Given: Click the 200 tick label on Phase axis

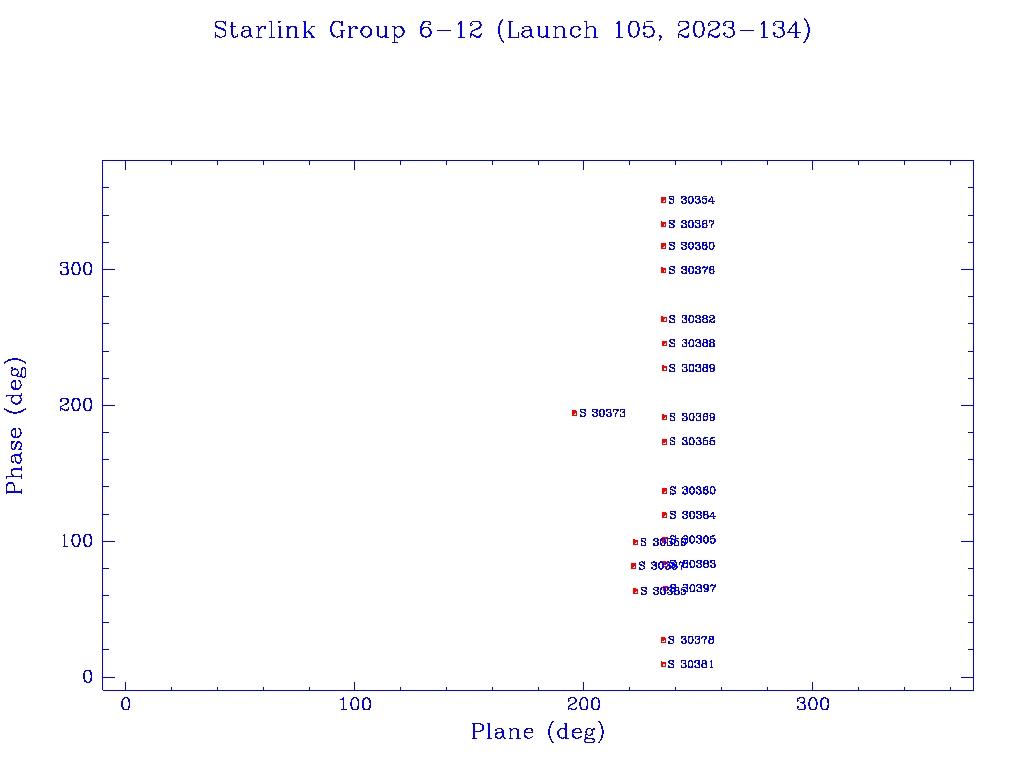Looking at the screenshot, I should tap(76, 405).
